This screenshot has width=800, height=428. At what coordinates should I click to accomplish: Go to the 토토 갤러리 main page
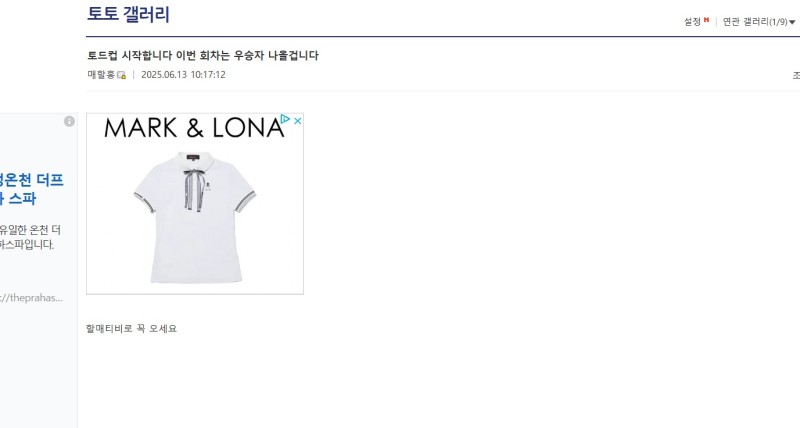point(128,14)
